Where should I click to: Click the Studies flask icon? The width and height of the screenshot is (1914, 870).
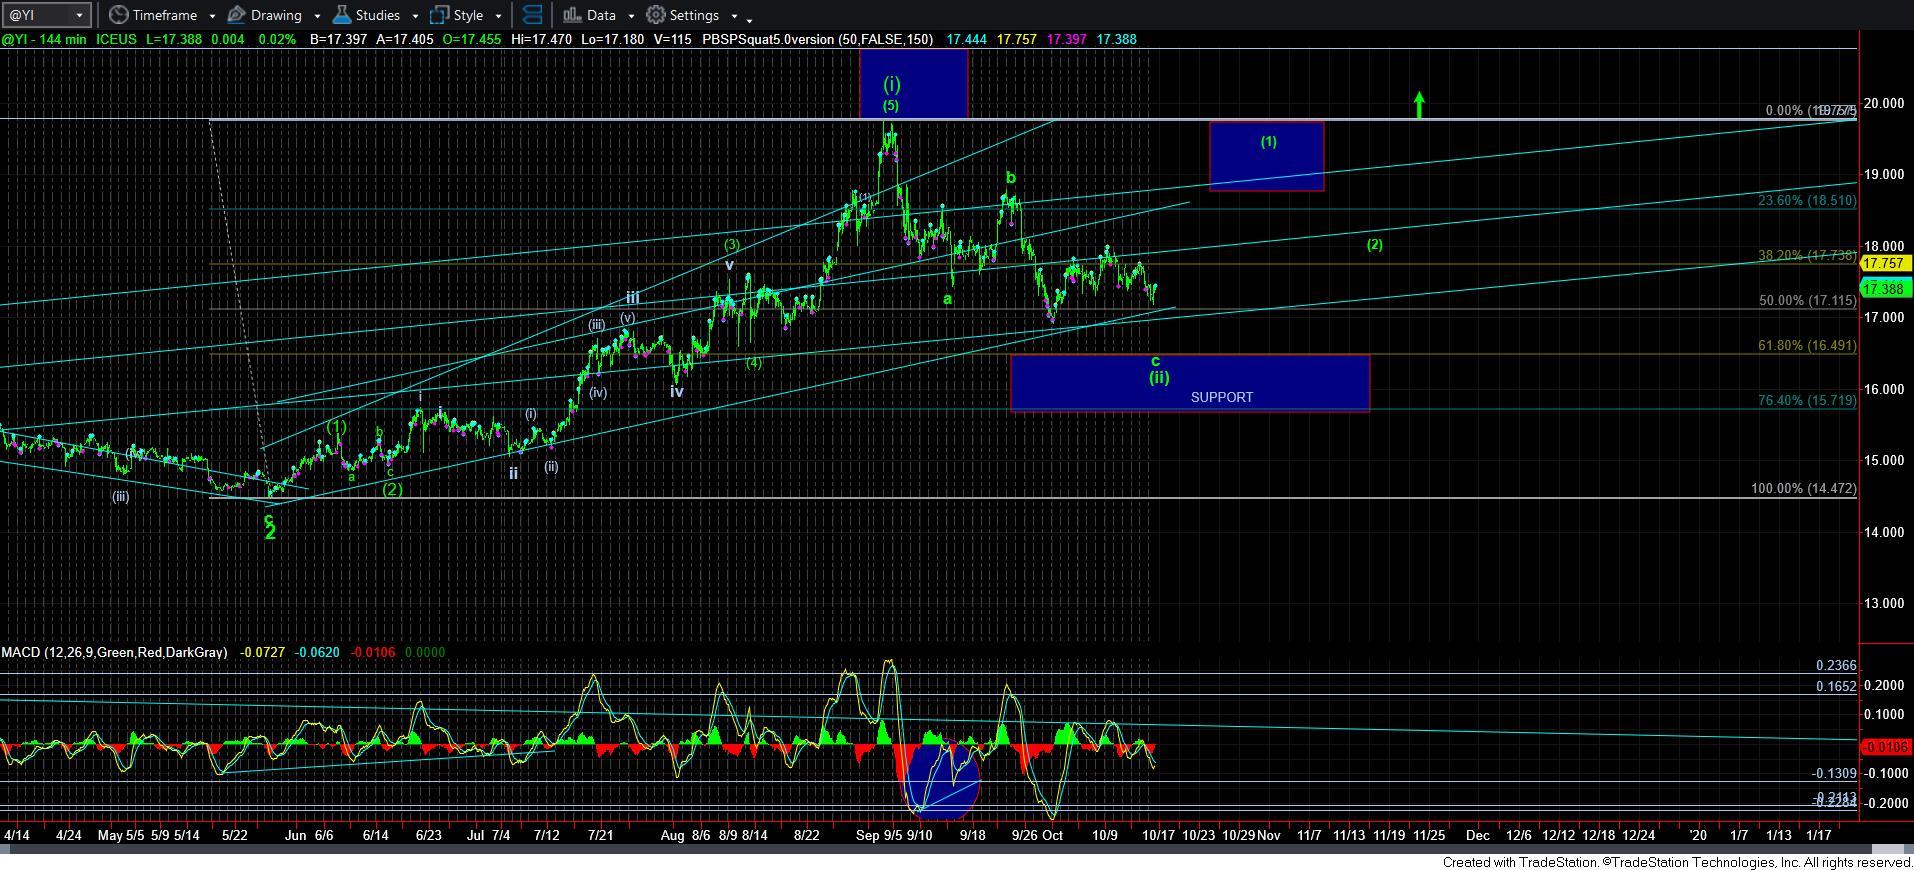342,15
